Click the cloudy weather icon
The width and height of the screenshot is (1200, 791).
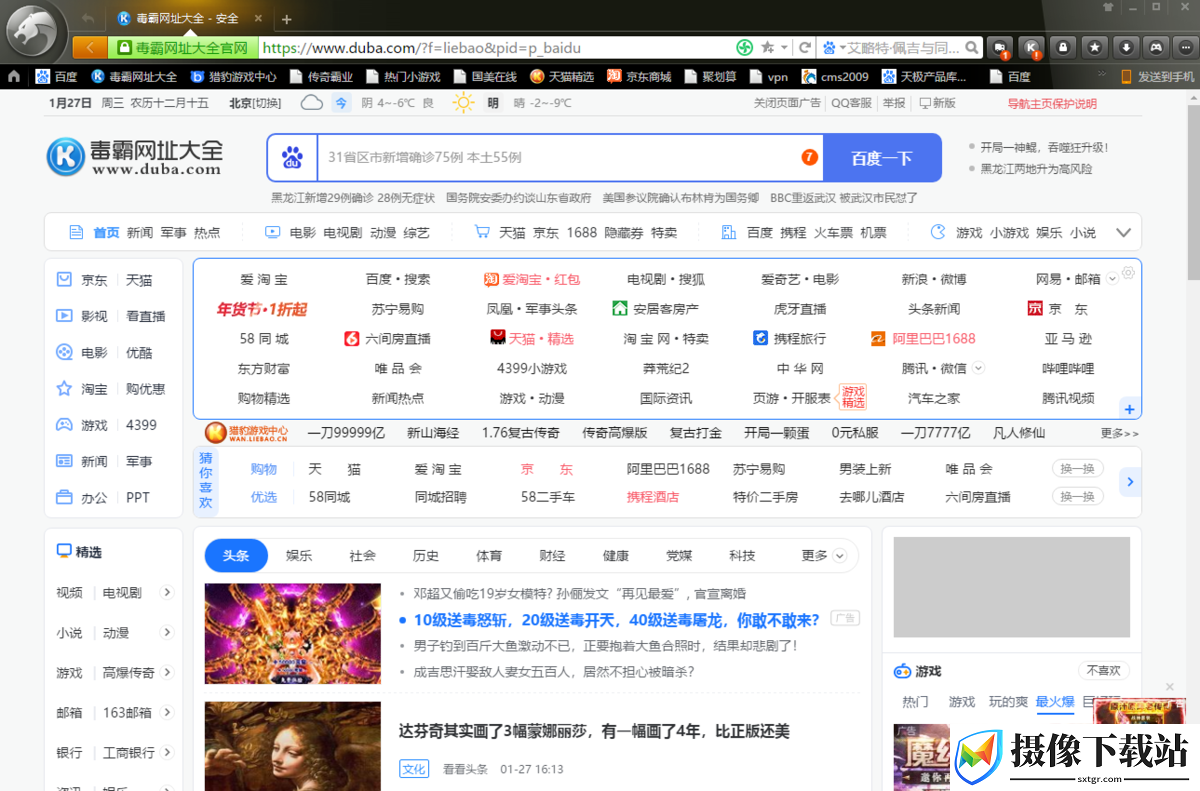coord(312,102)
